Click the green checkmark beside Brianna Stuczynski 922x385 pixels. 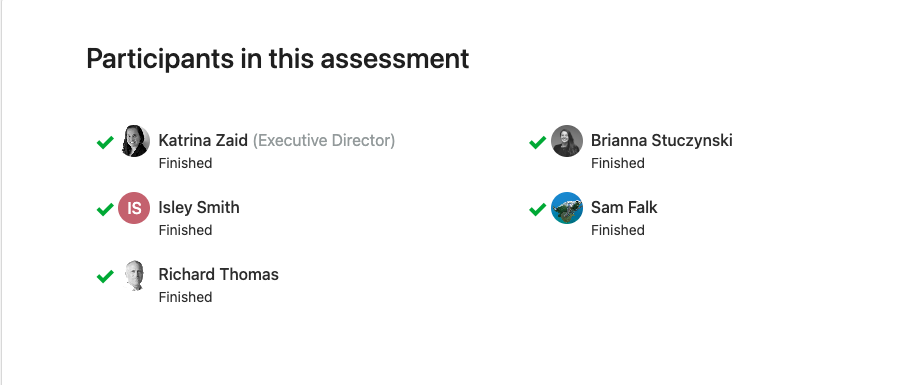pyautogui.click(x=537, y=142)
